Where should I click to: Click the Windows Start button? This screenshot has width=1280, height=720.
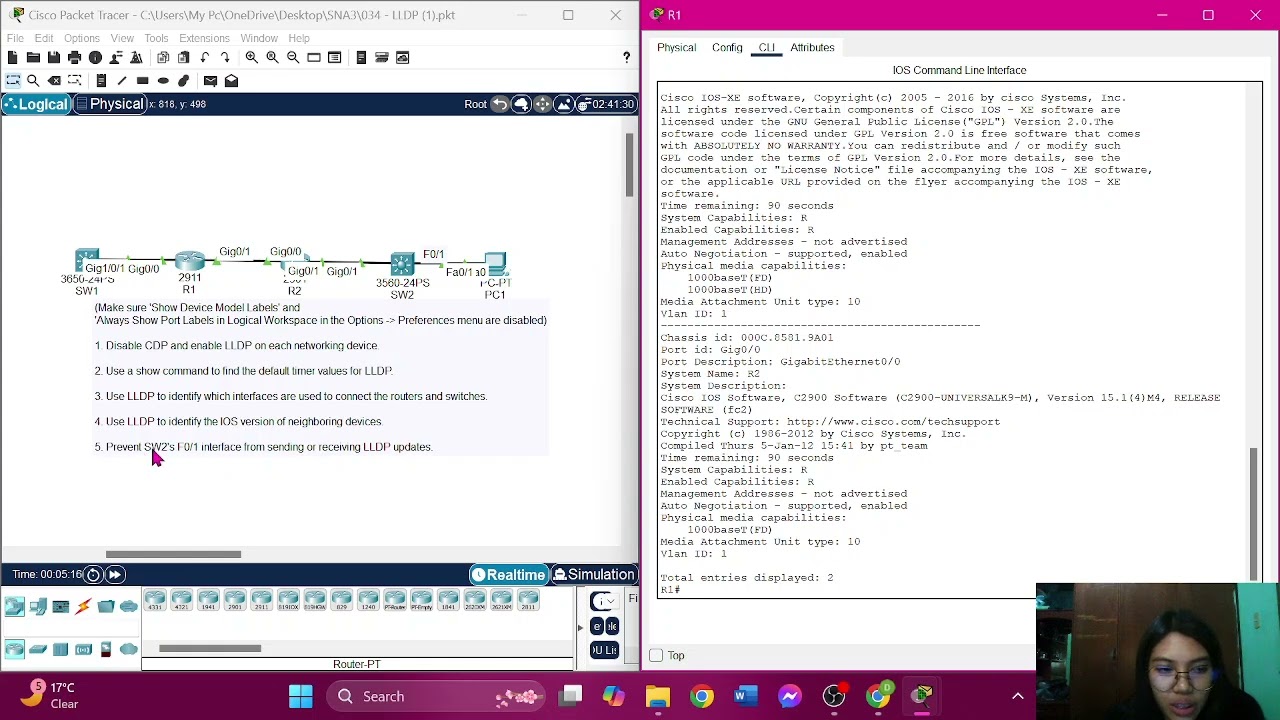pyautogui.click(x=300, y=696)
